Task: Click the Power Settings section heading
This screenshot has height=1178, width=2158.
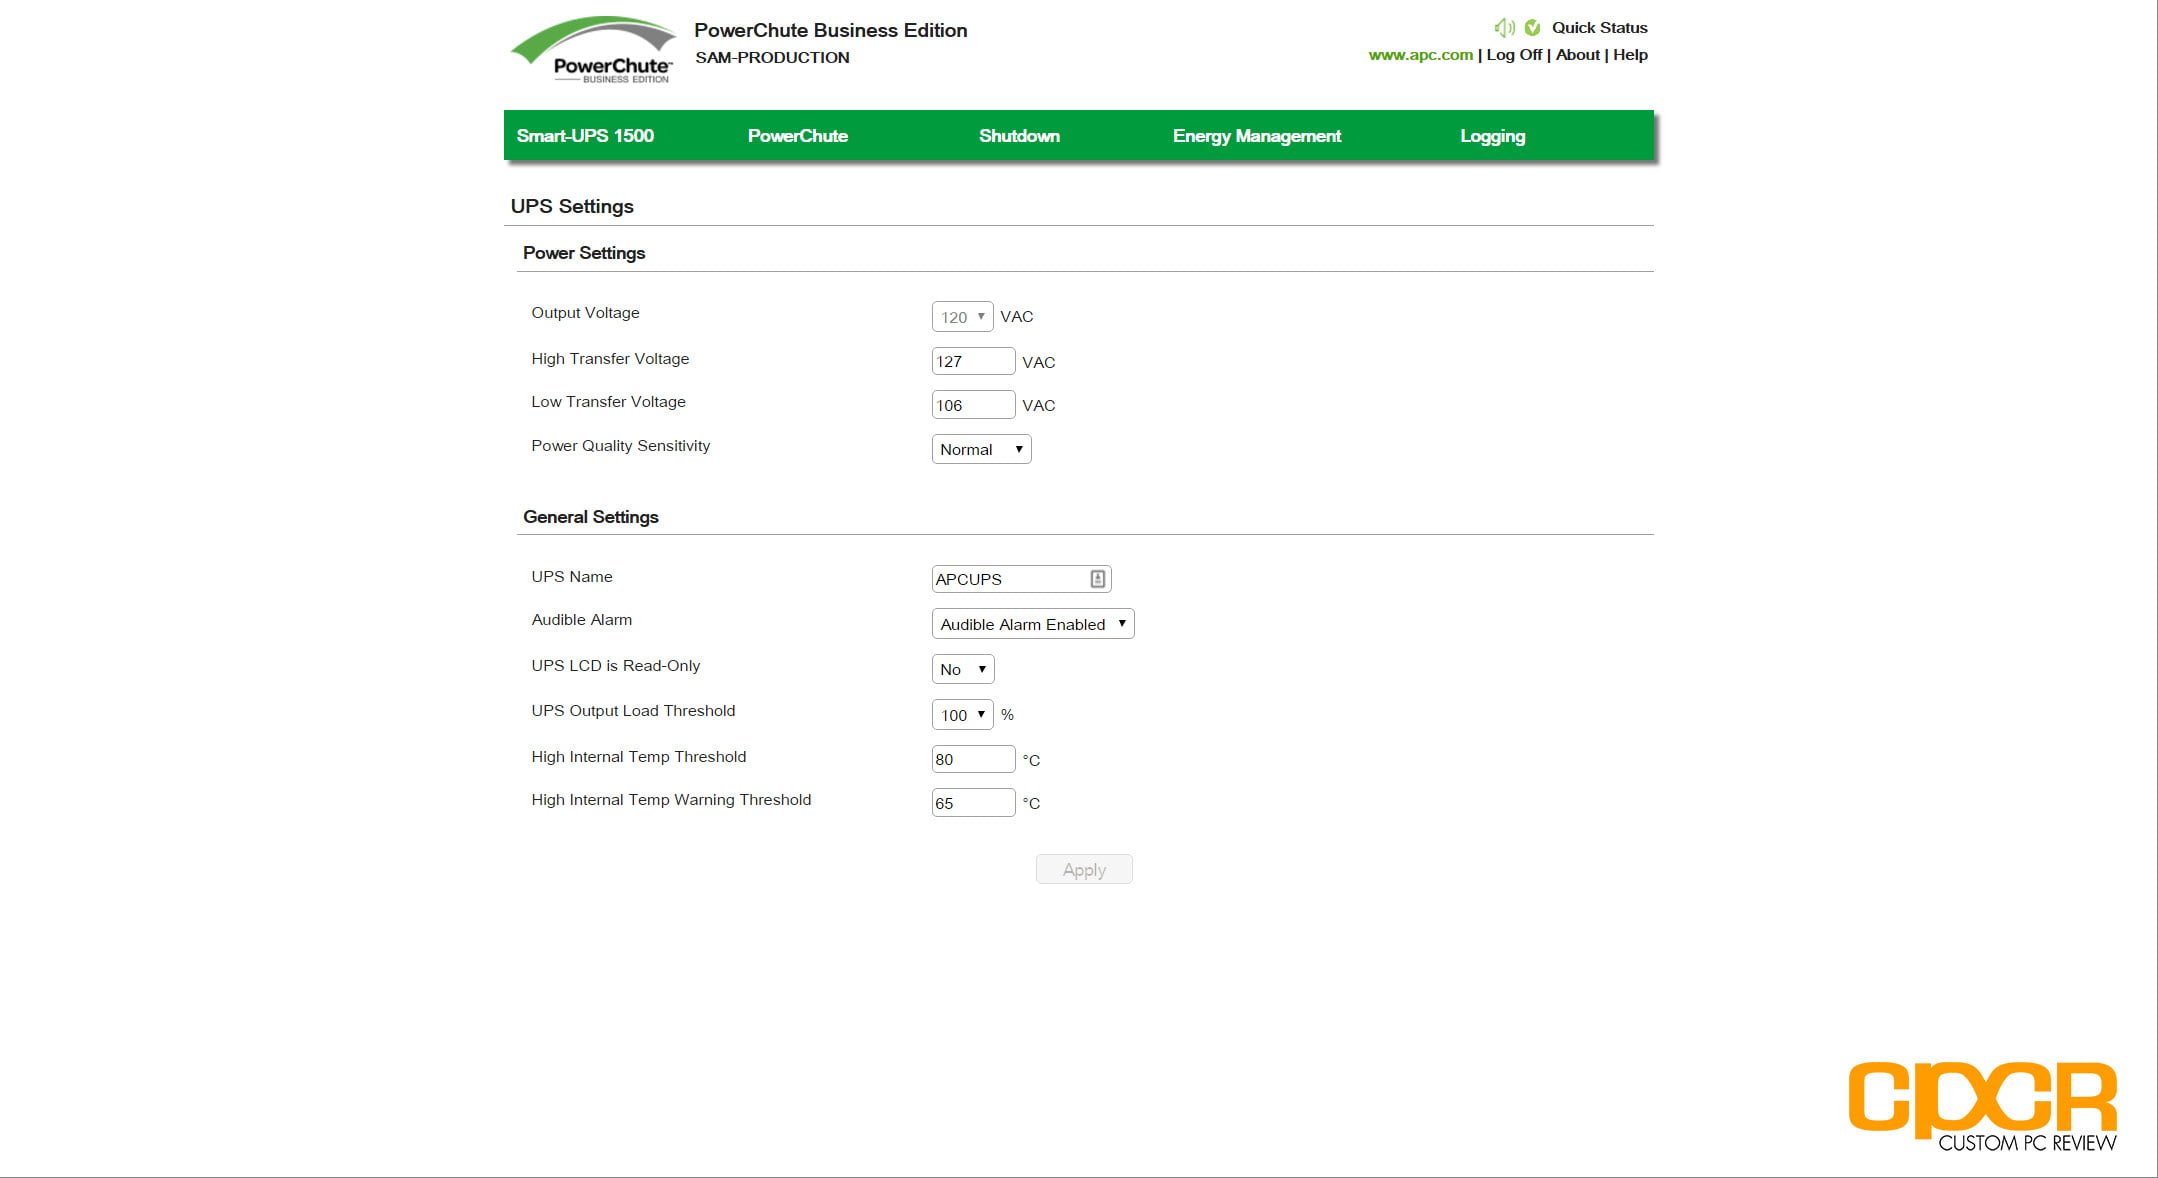Action: point(584,253)
